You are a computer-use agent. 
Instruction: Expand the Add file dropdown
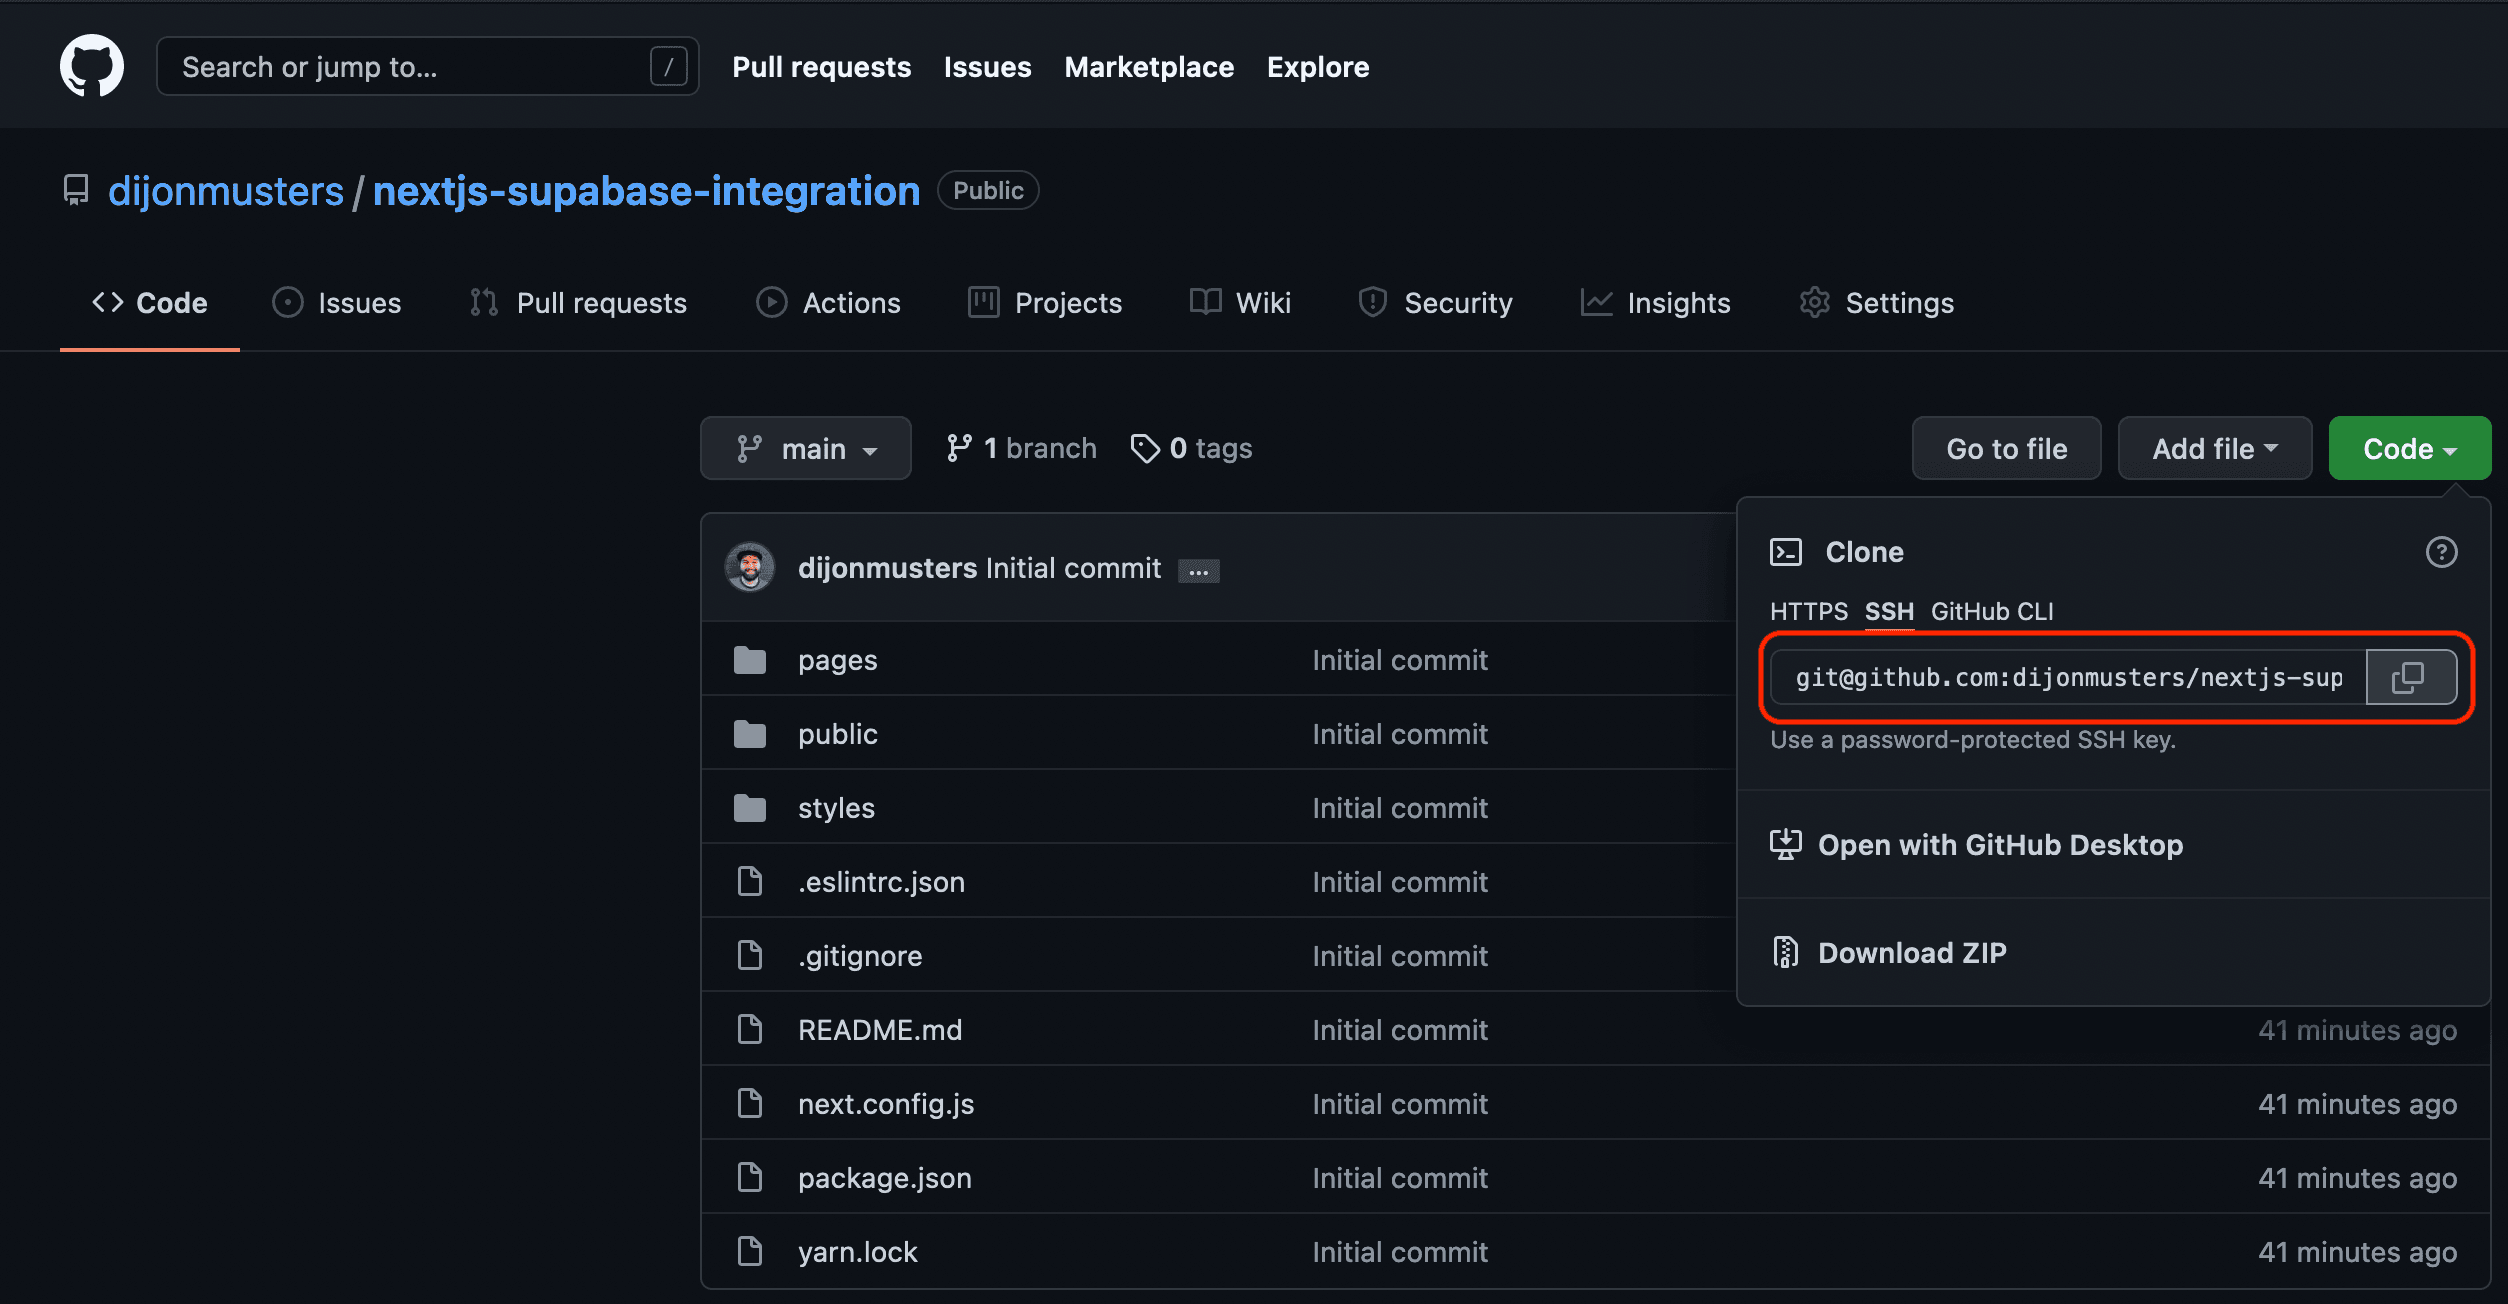(2213, 448)
